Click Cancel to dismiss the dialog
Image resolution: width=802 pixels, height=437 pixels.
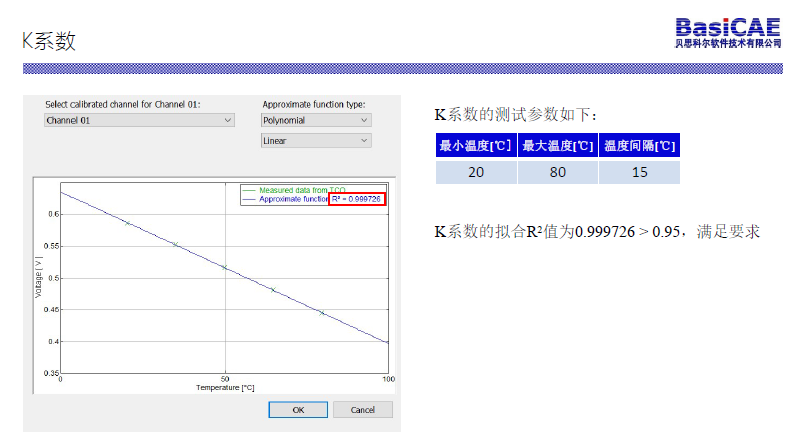(363, 410)
